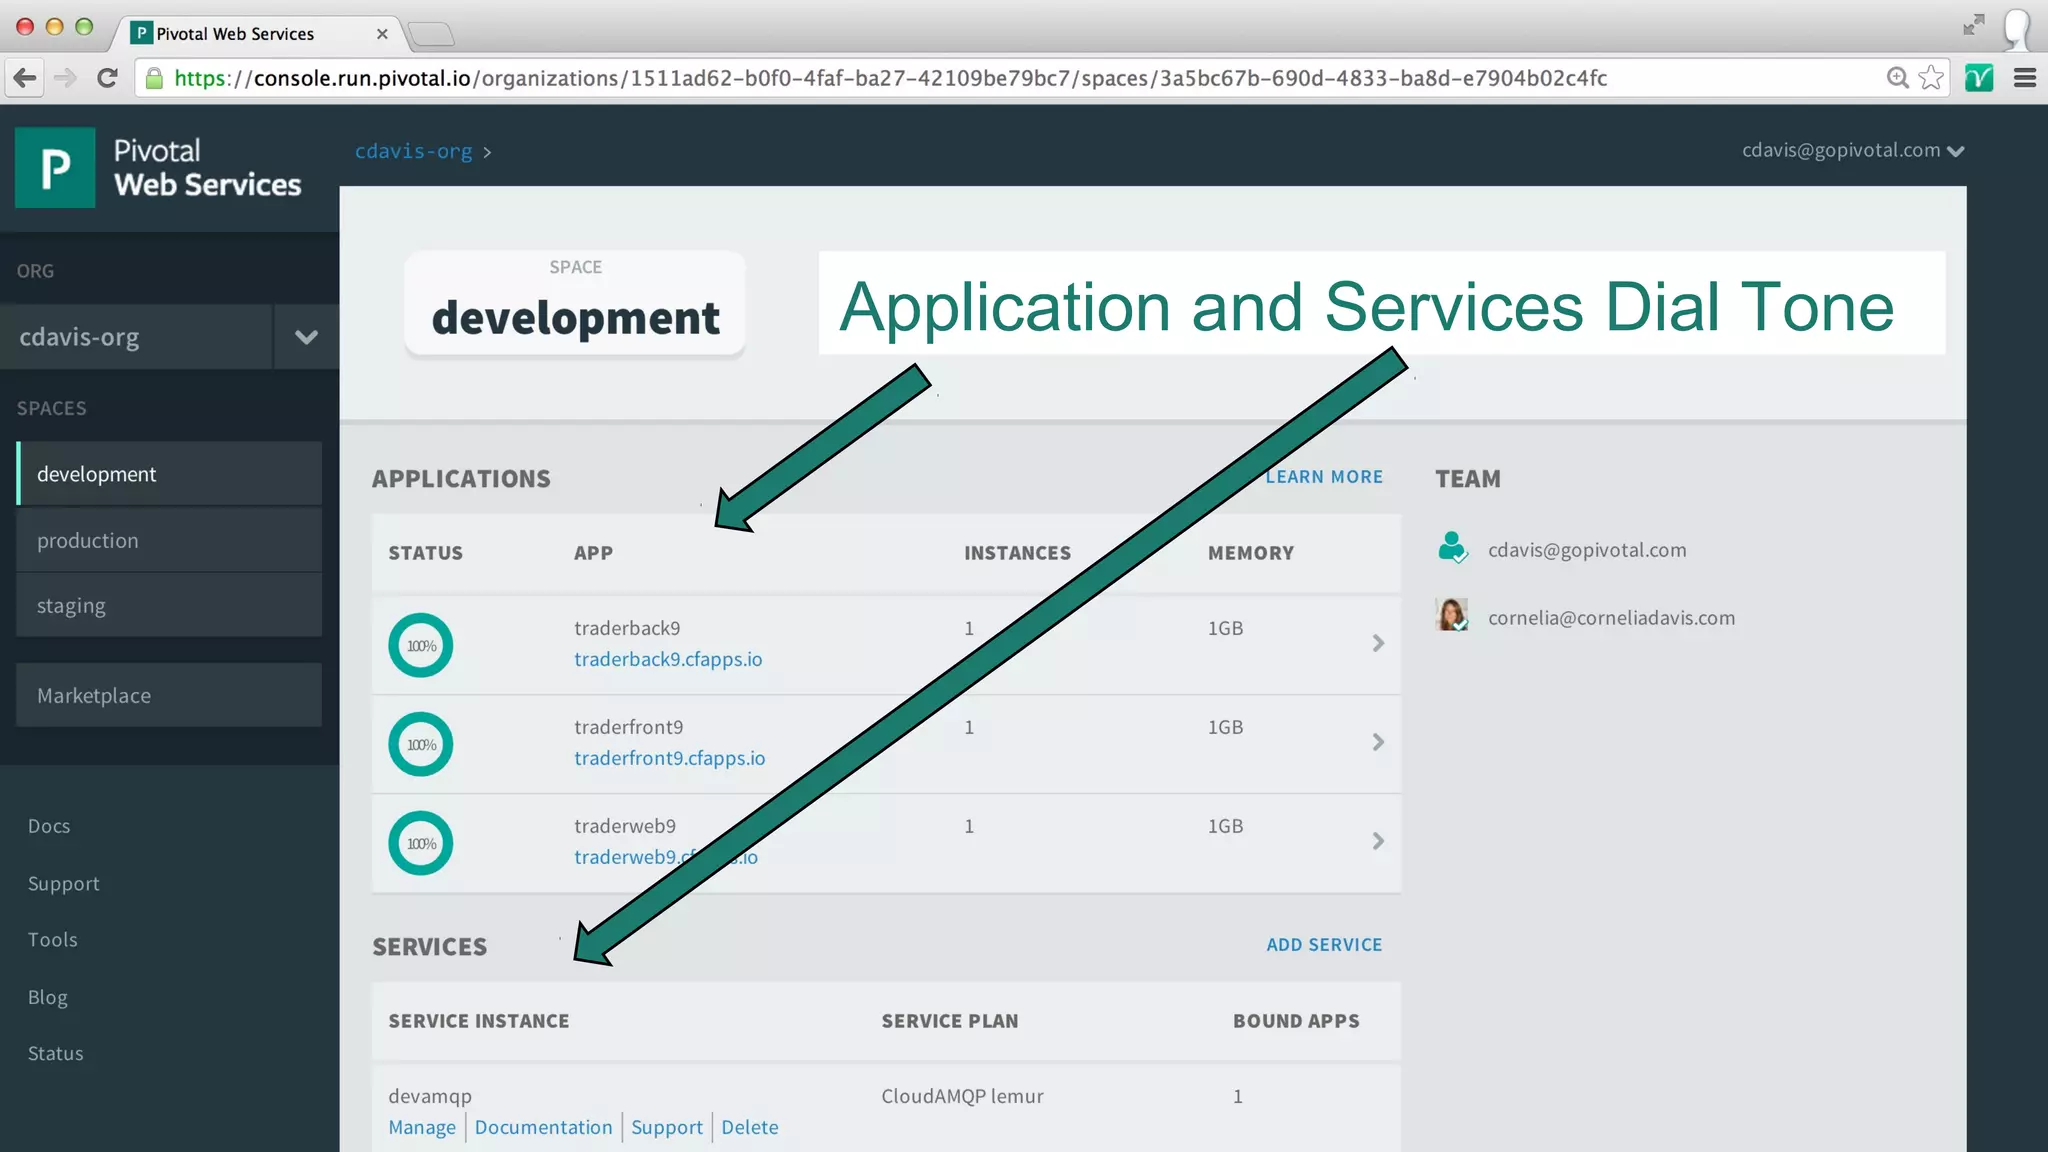Click the traderback9 app name

pyautogui.click(x=627, y=628)
